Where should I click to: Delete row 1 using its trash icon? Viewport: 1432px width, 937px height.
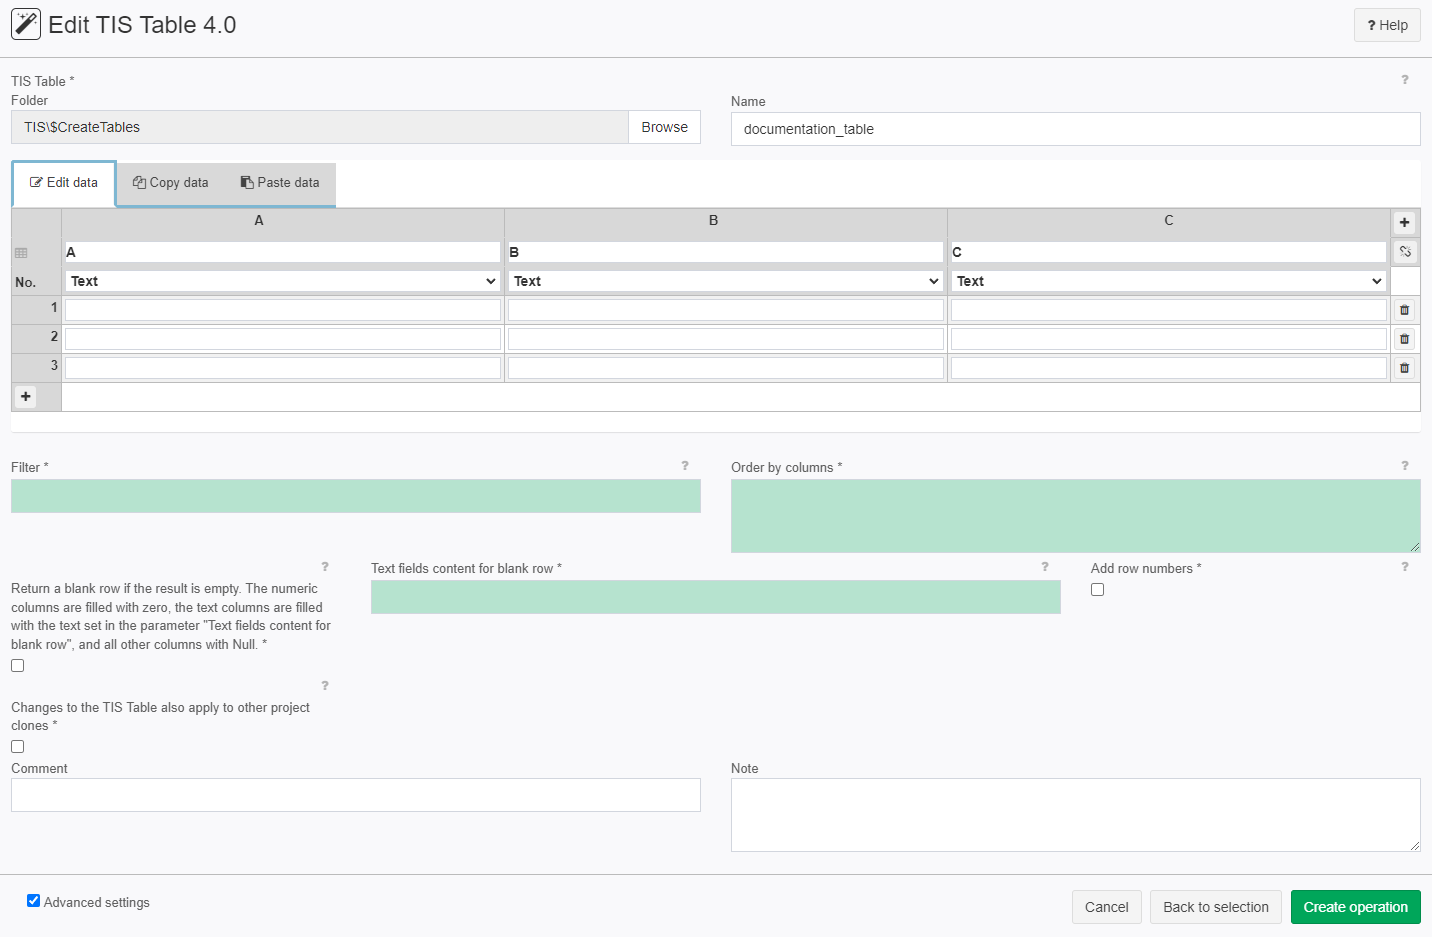(1404, 310)
